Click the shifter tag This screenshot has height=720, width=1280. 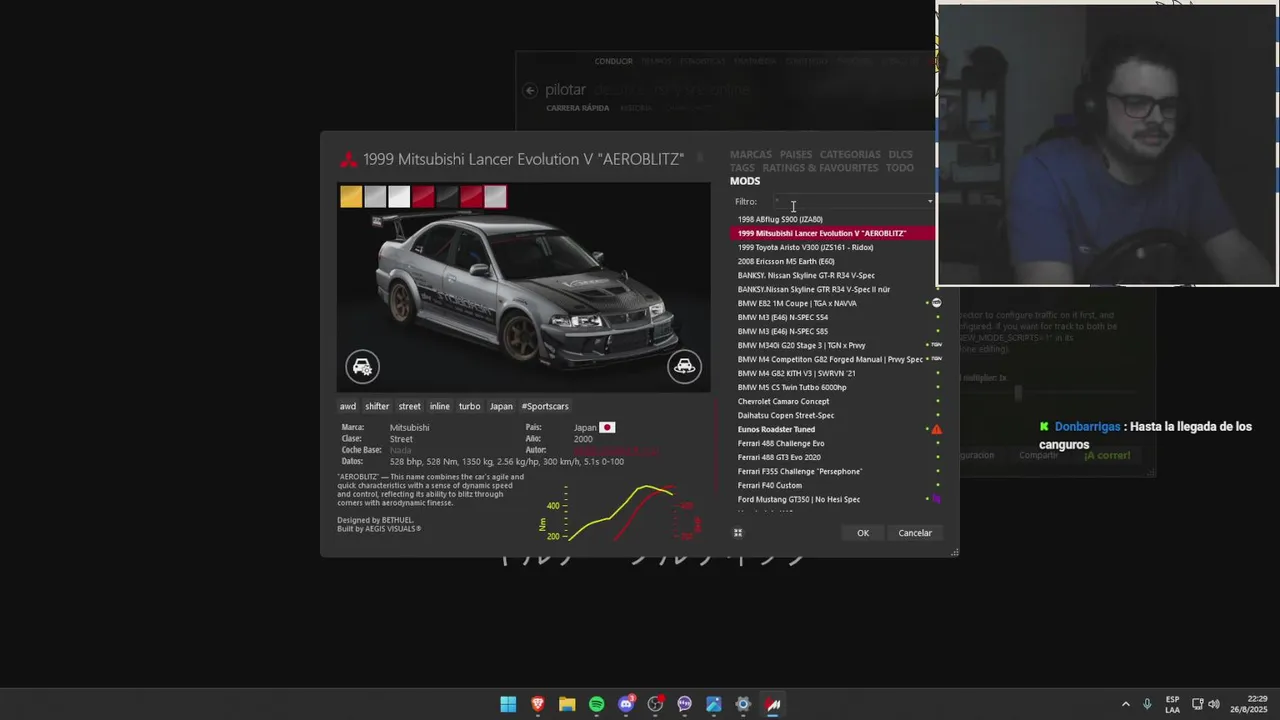click(377, 407)
